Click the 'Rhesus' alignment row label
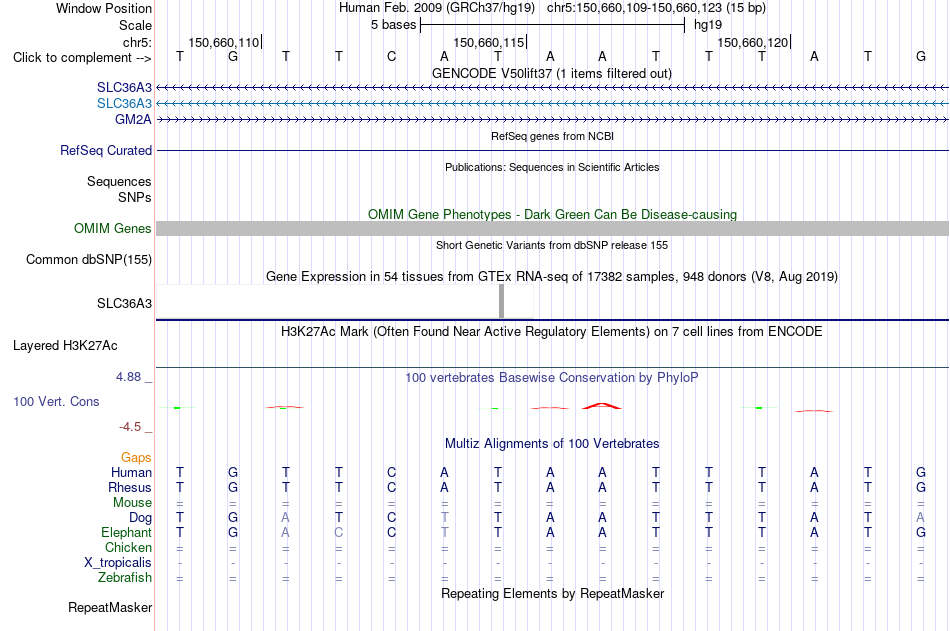Image resolution: width=950 pixels, height=631 pixels. point(130,488)
